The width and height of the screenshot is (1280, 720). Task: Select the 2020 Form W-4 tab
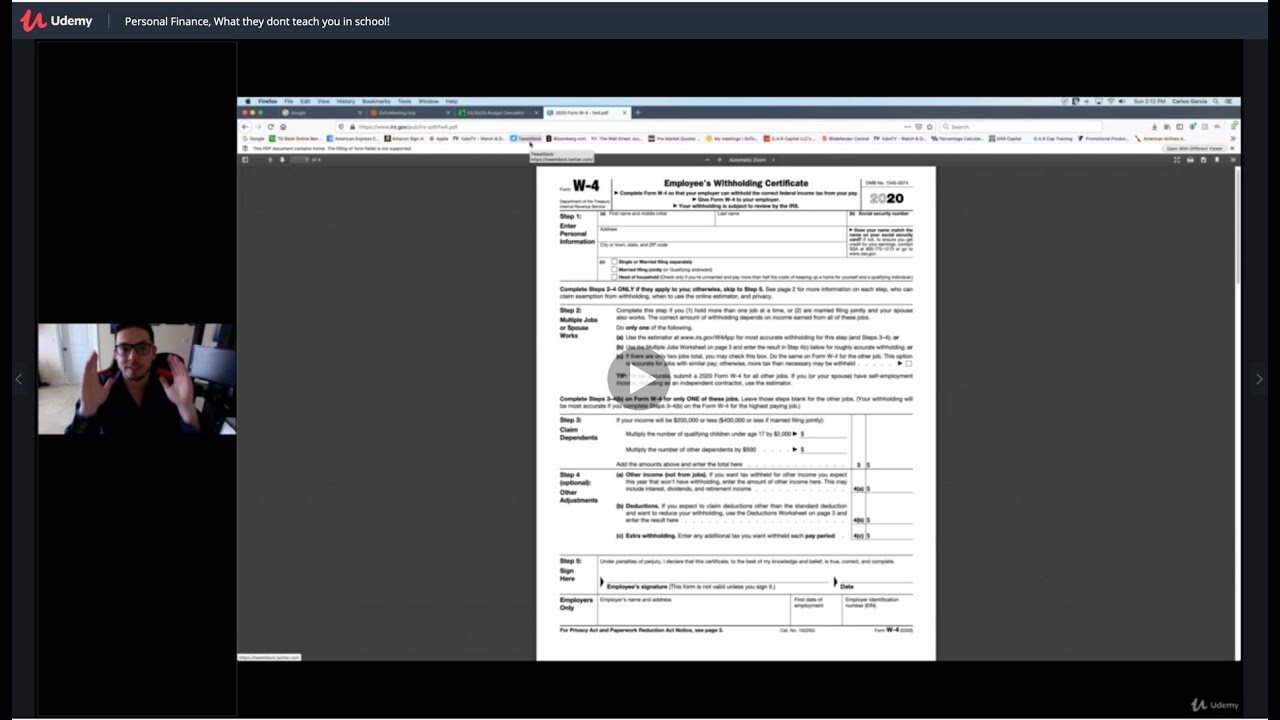(585, 113)
